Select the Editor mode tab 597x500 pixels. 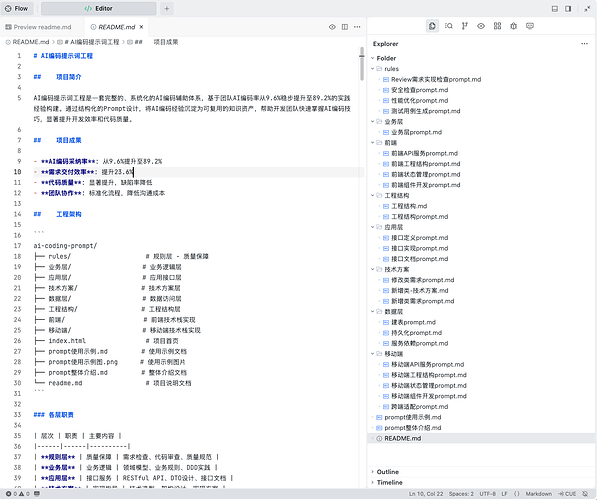tap(99, 8)
